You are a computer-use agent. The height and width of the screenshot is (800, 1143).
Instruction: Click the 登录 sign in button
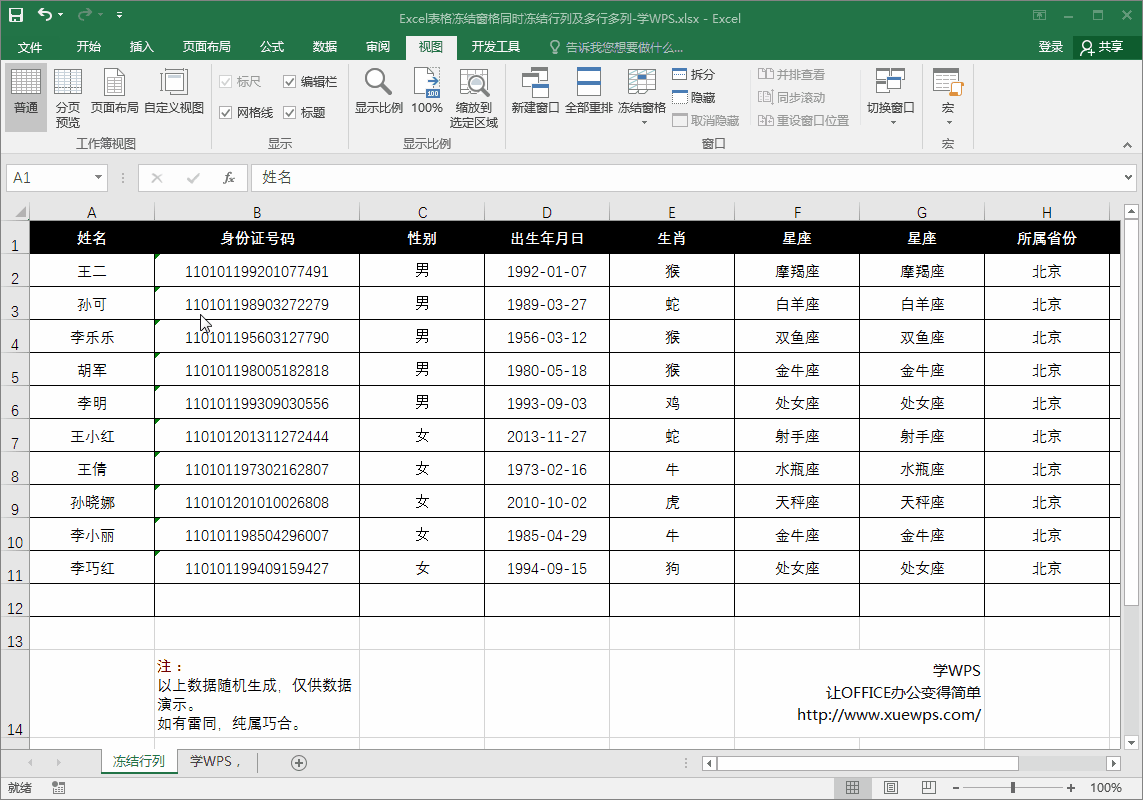[1050, 47]
